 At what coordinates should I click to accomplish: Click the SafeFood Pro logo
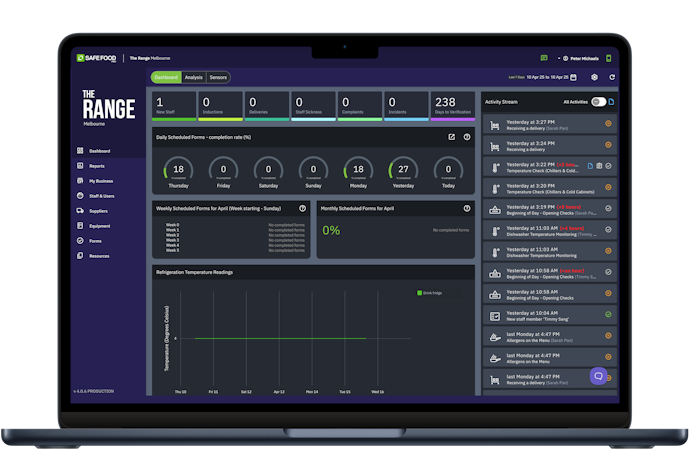pos(96,58)
